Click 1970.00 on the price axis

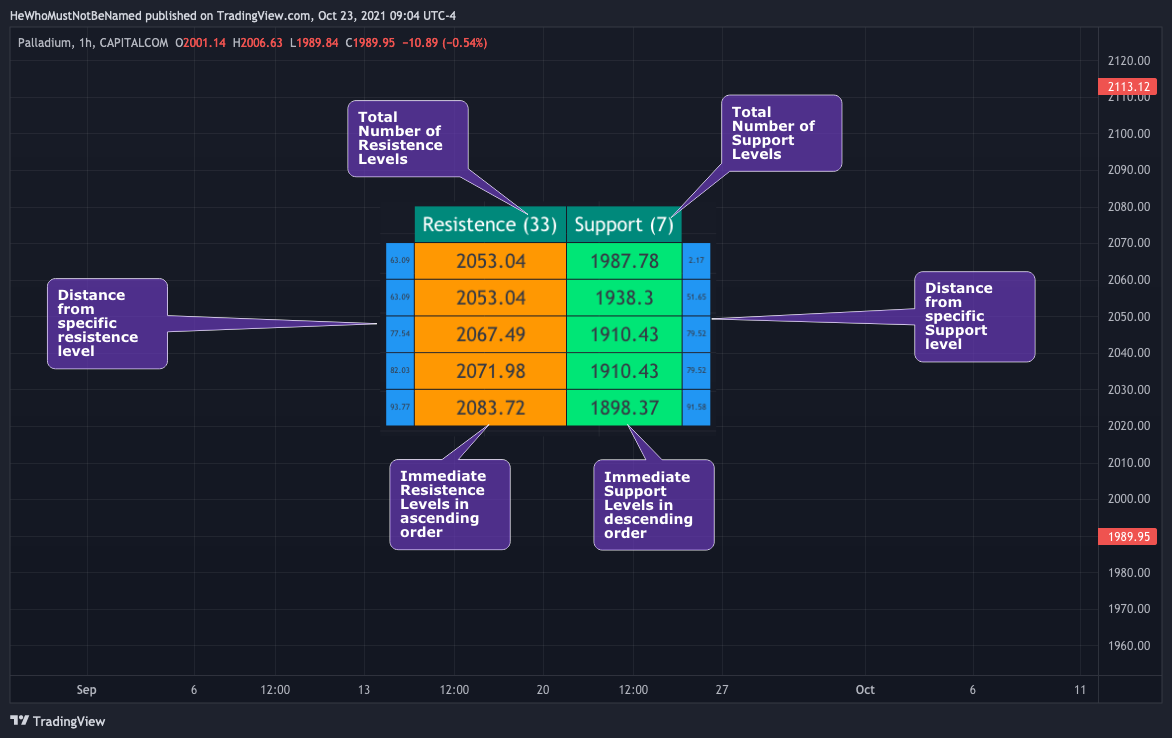point(1129,609)
